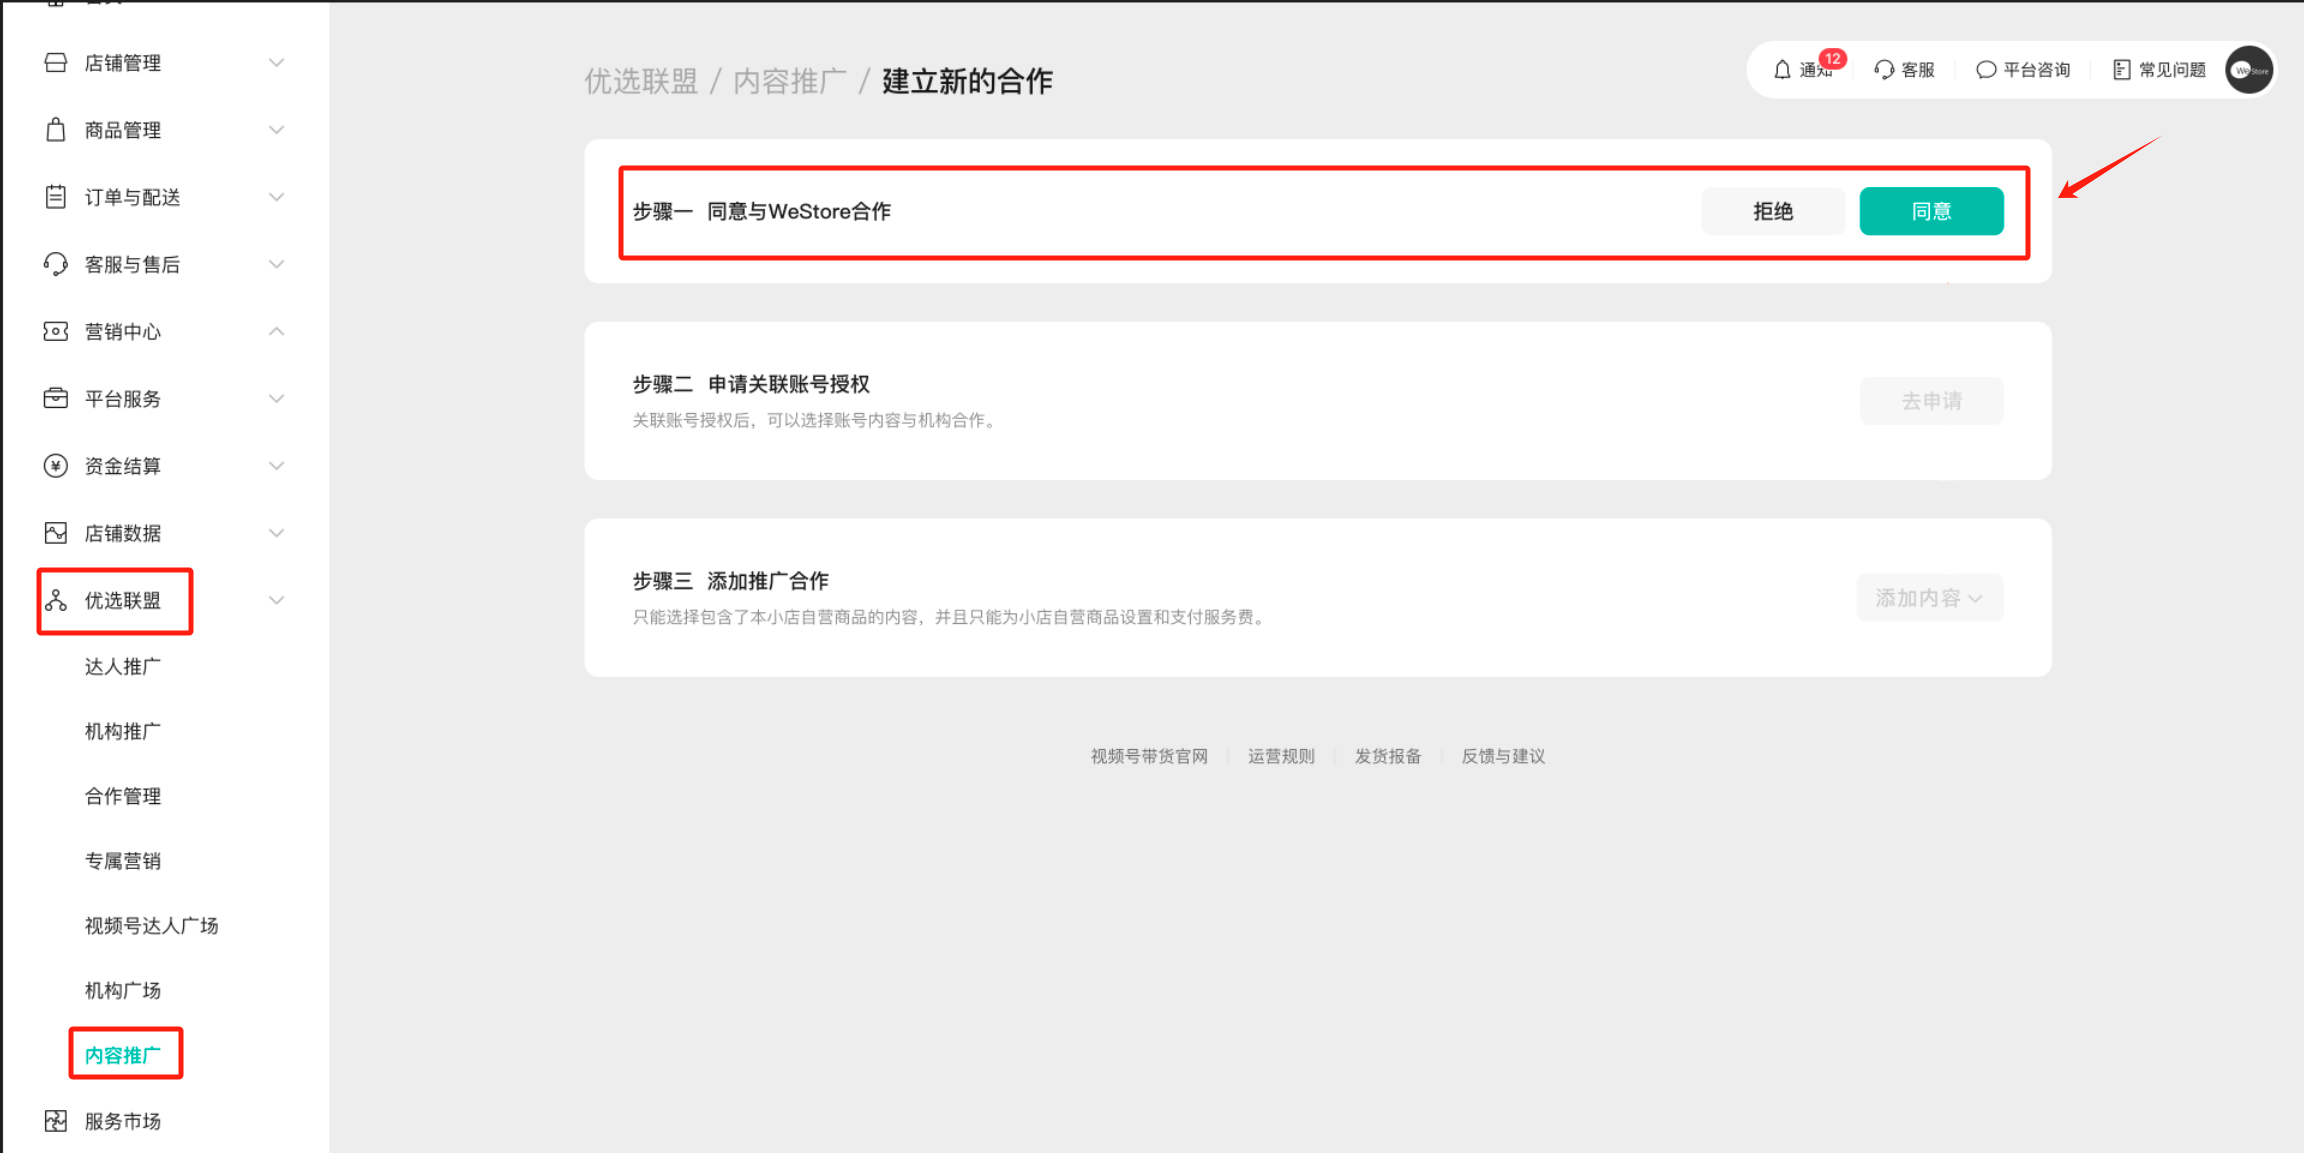
Task: Open 内容推广 submenu item
Action: 123,1055
